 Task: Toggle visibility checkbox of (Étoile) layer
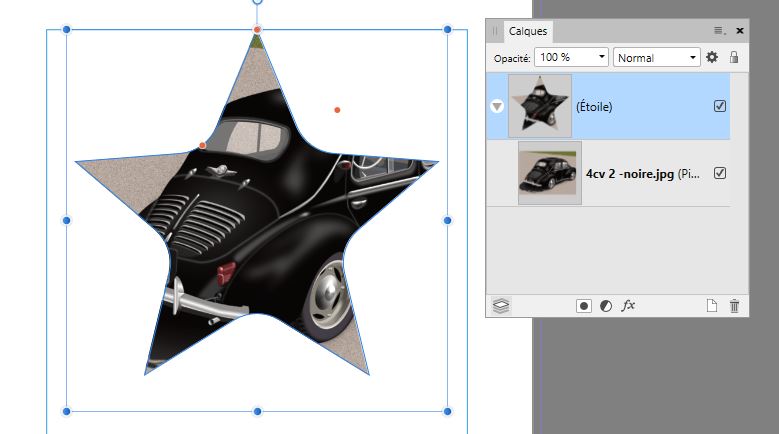click(720, 106)
